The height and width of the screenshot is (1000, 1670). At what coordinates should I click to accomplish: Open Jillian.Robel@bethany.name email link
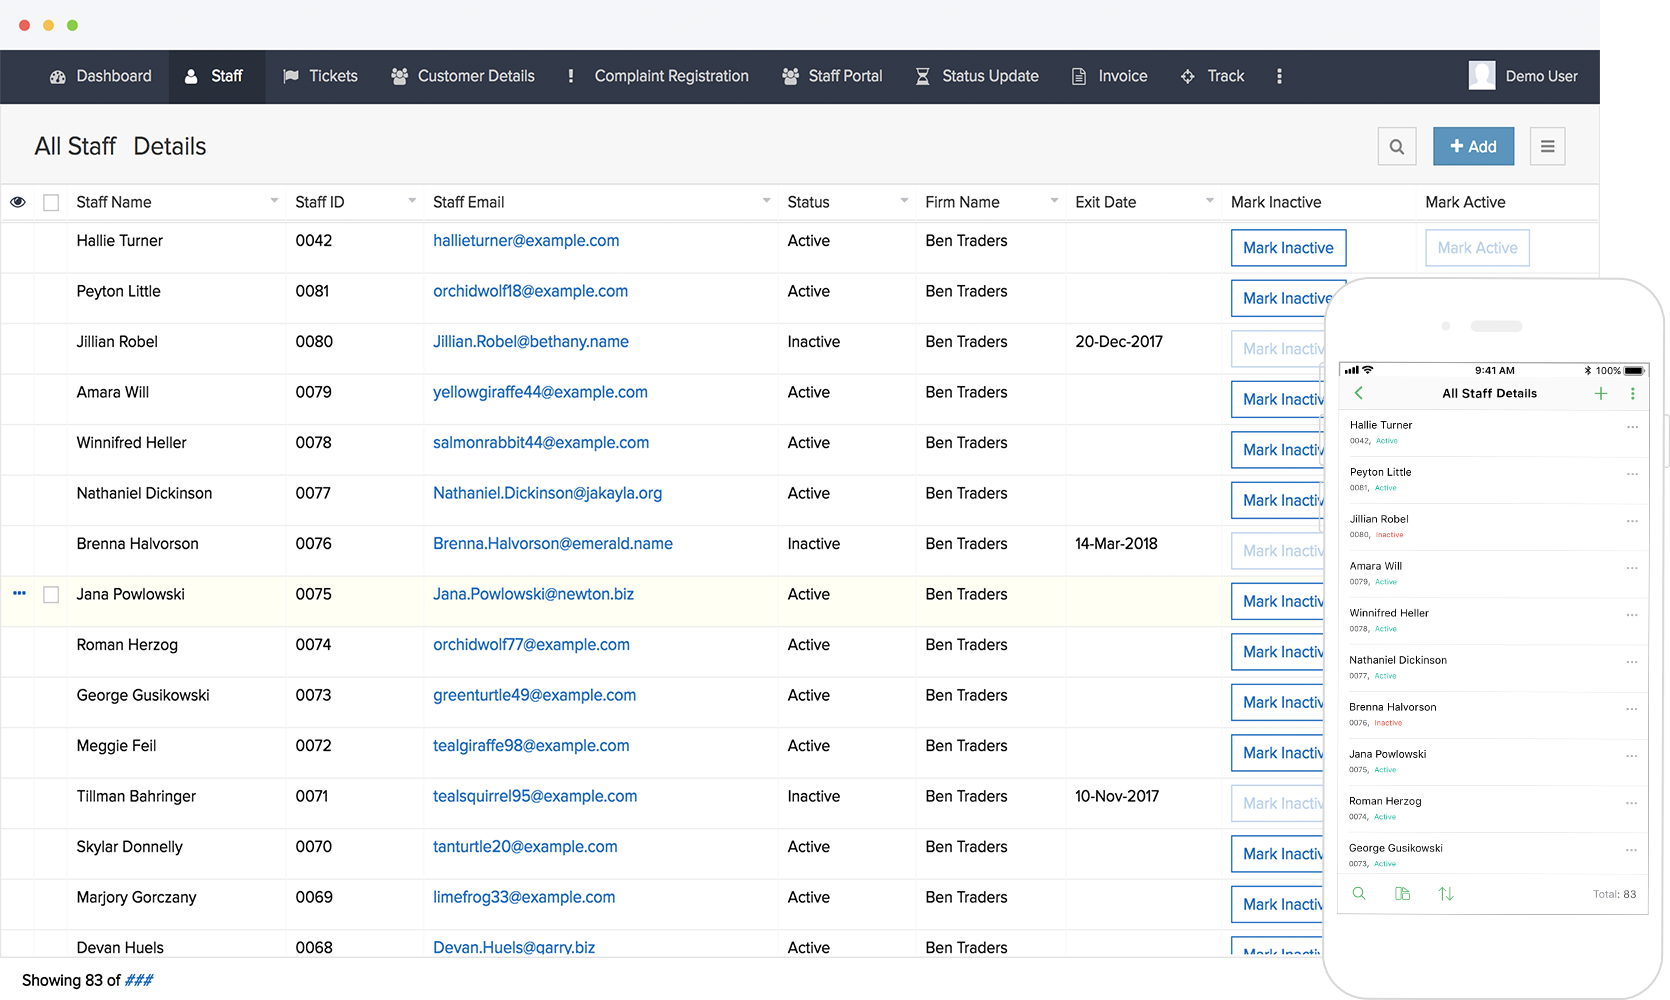[531, 342]
